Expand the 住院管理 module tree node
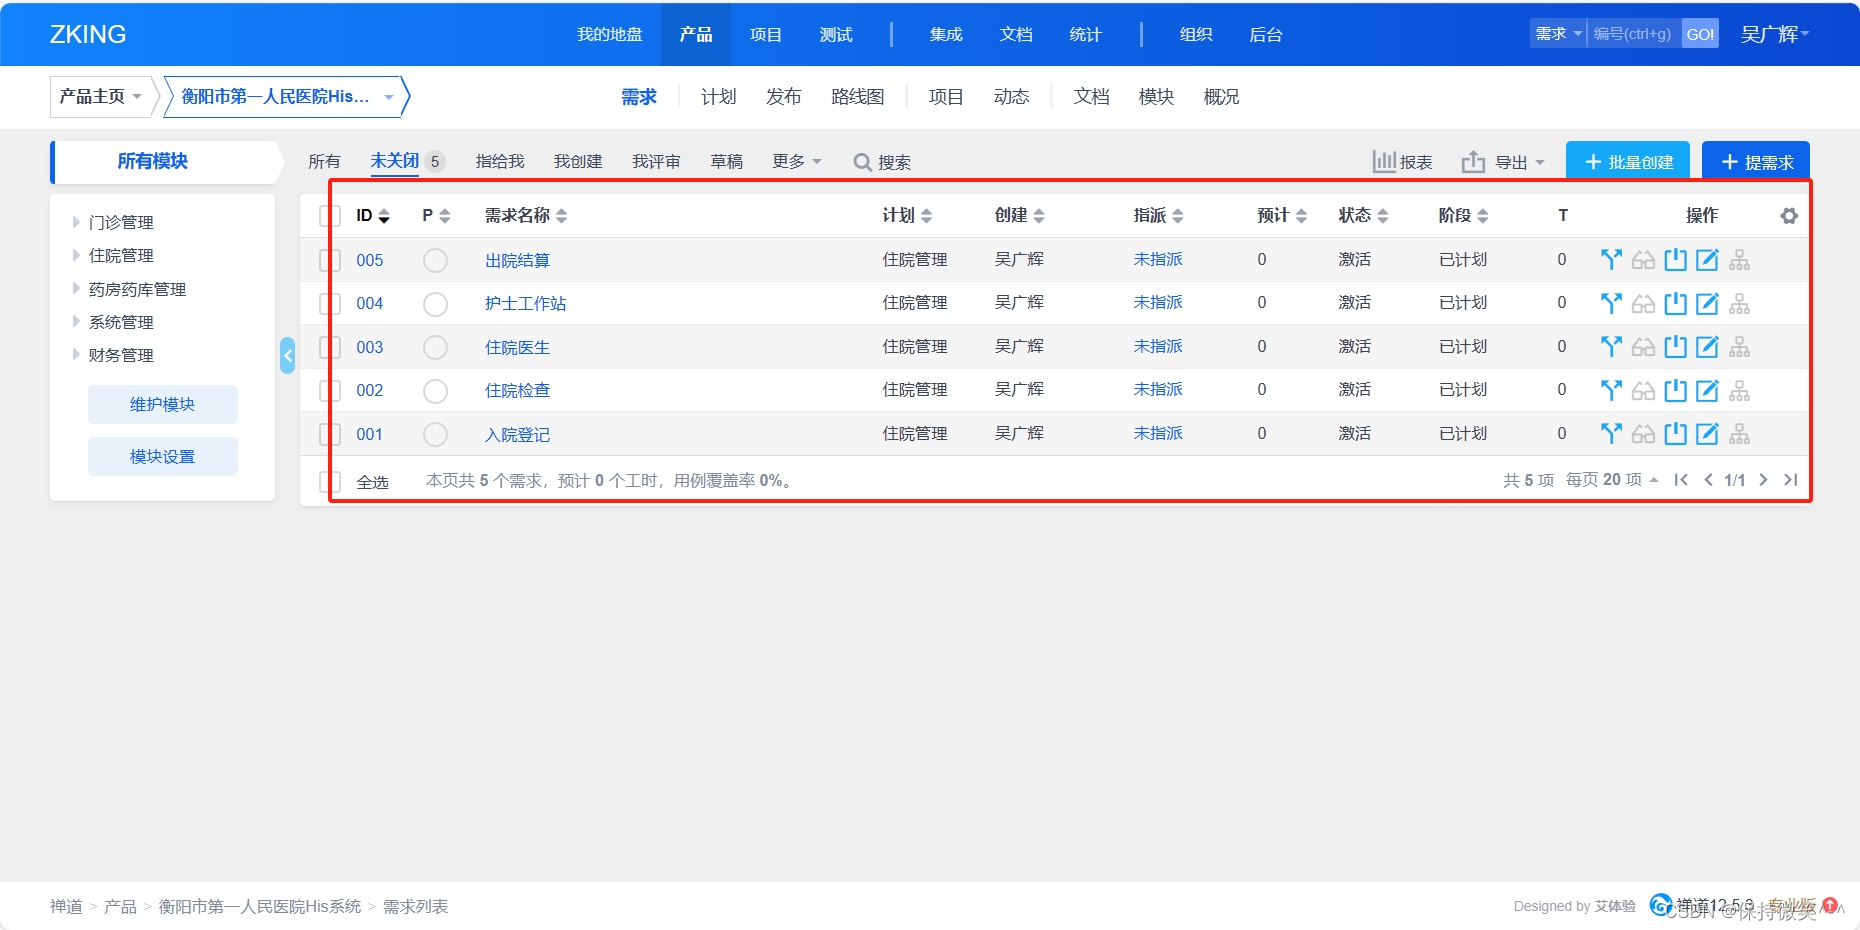The width and height of the screenshot is (1860, 930). [x=76, y=255]
